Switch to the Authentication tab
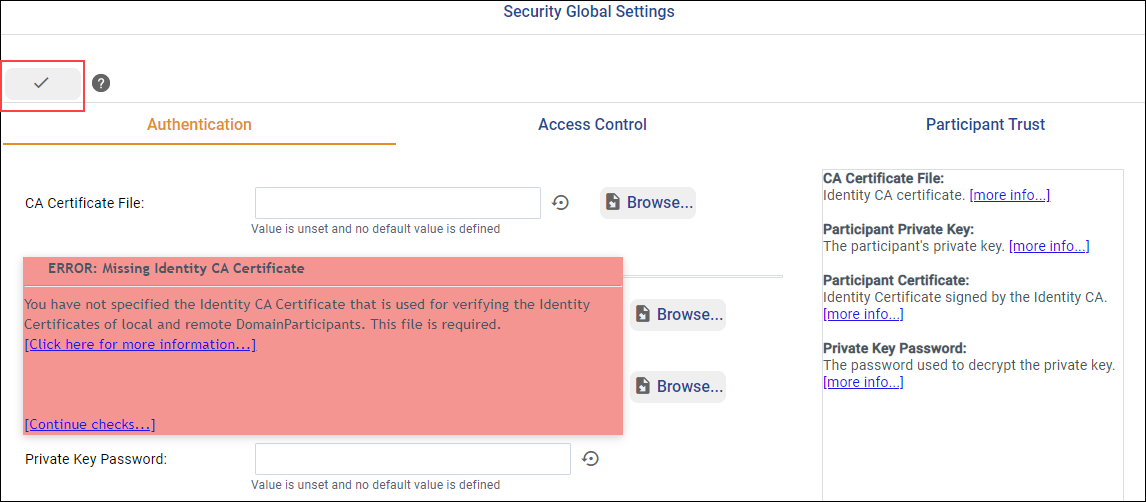 tap(199, 125)
